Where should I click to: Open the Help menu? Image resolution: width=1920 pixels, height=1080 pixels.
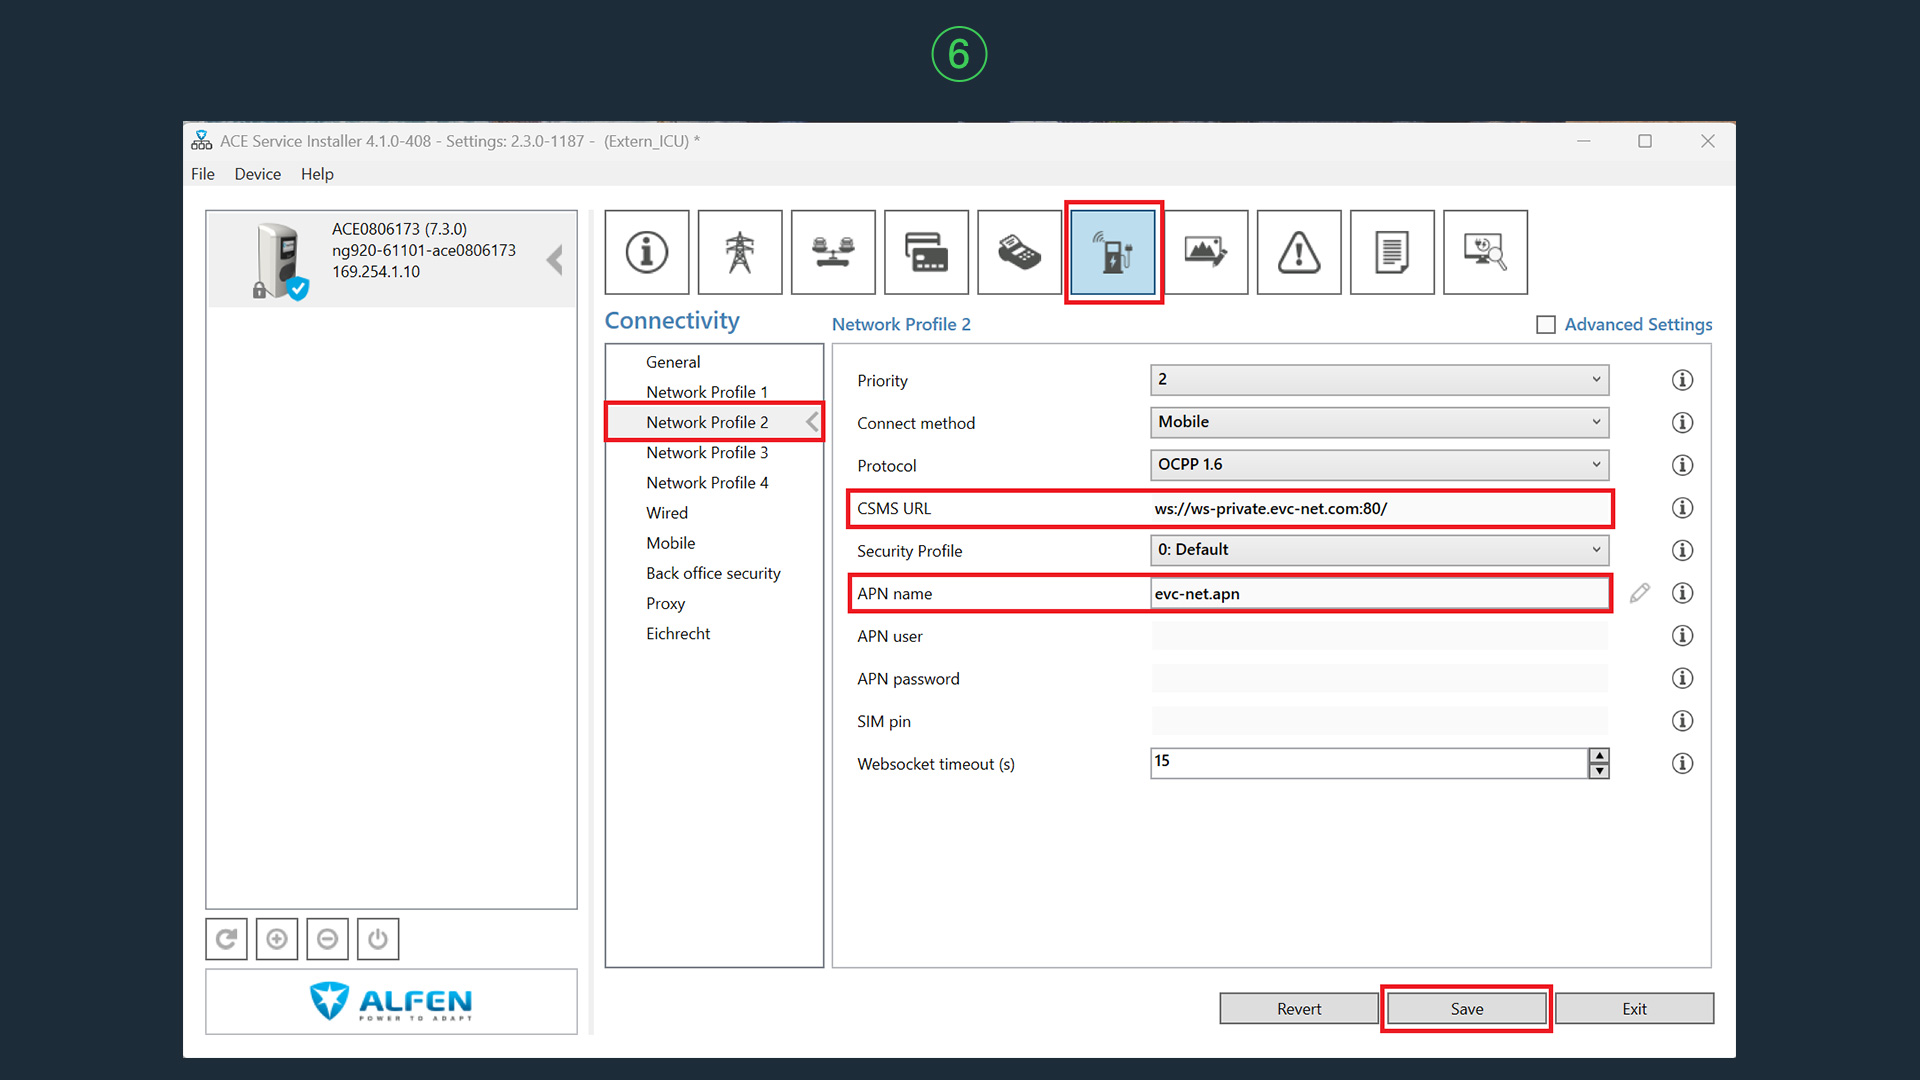click(317, 174)
